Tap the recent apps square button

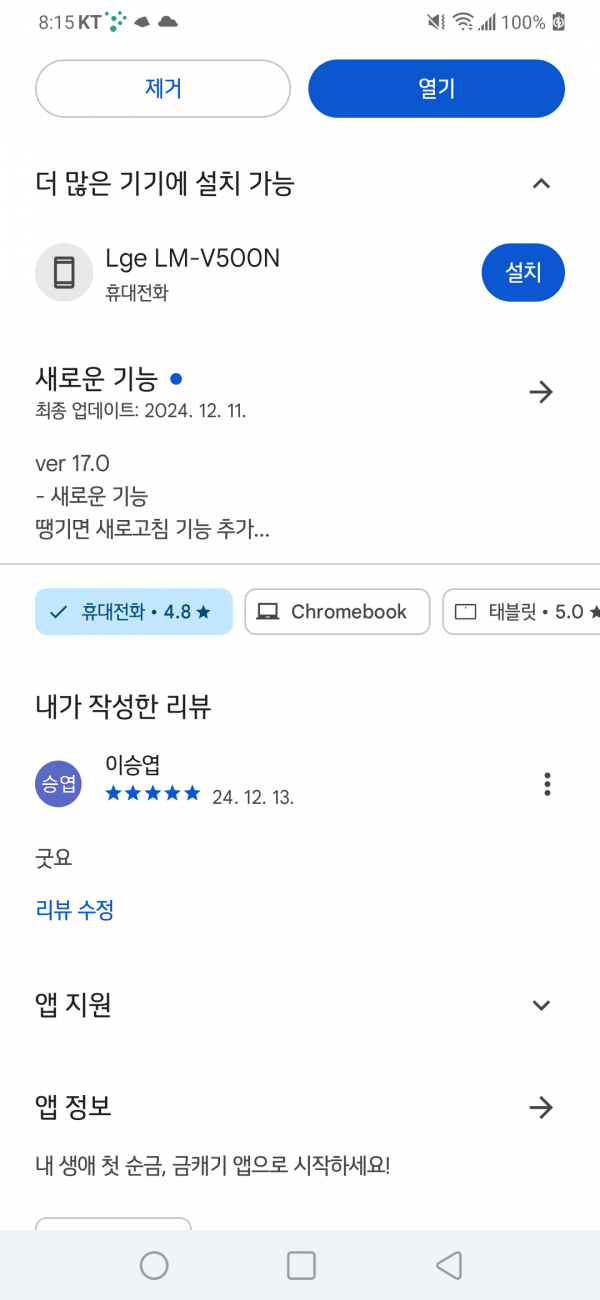tap(301, 1265)
